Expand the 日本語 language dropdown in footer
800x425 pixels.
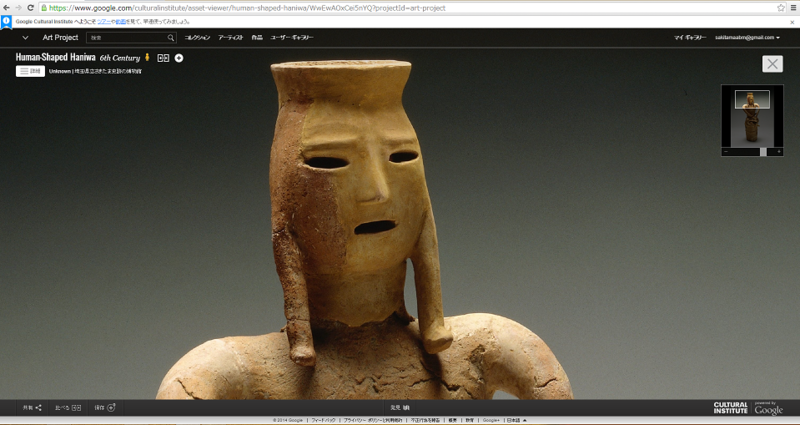coord(516,420)
